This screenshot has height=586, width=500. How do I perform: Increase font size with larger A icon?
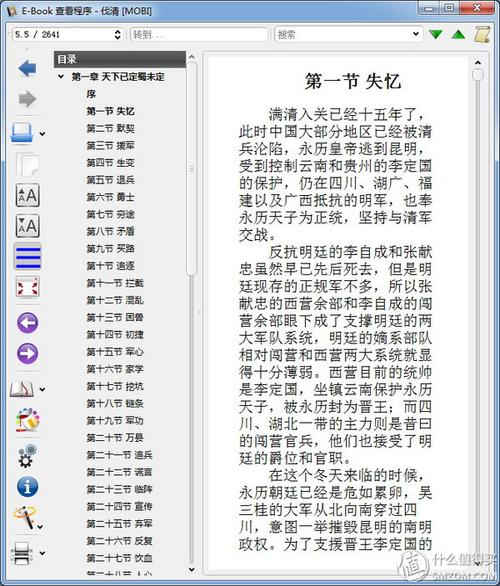tap(28, 195)
